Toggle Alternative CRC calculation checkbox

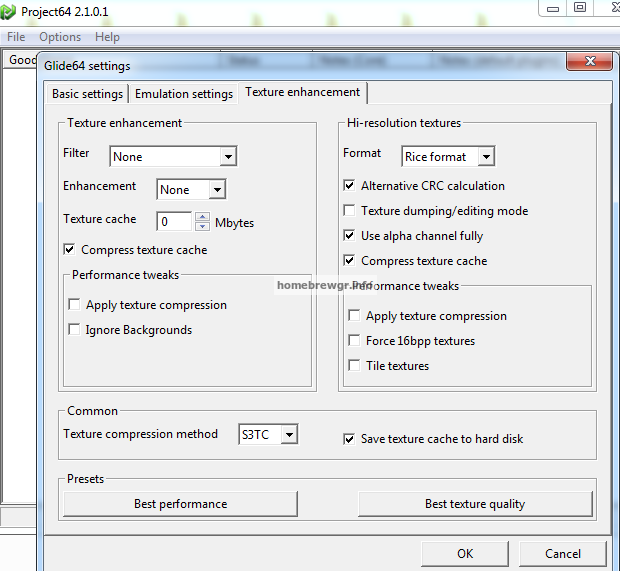pos(349,185)
